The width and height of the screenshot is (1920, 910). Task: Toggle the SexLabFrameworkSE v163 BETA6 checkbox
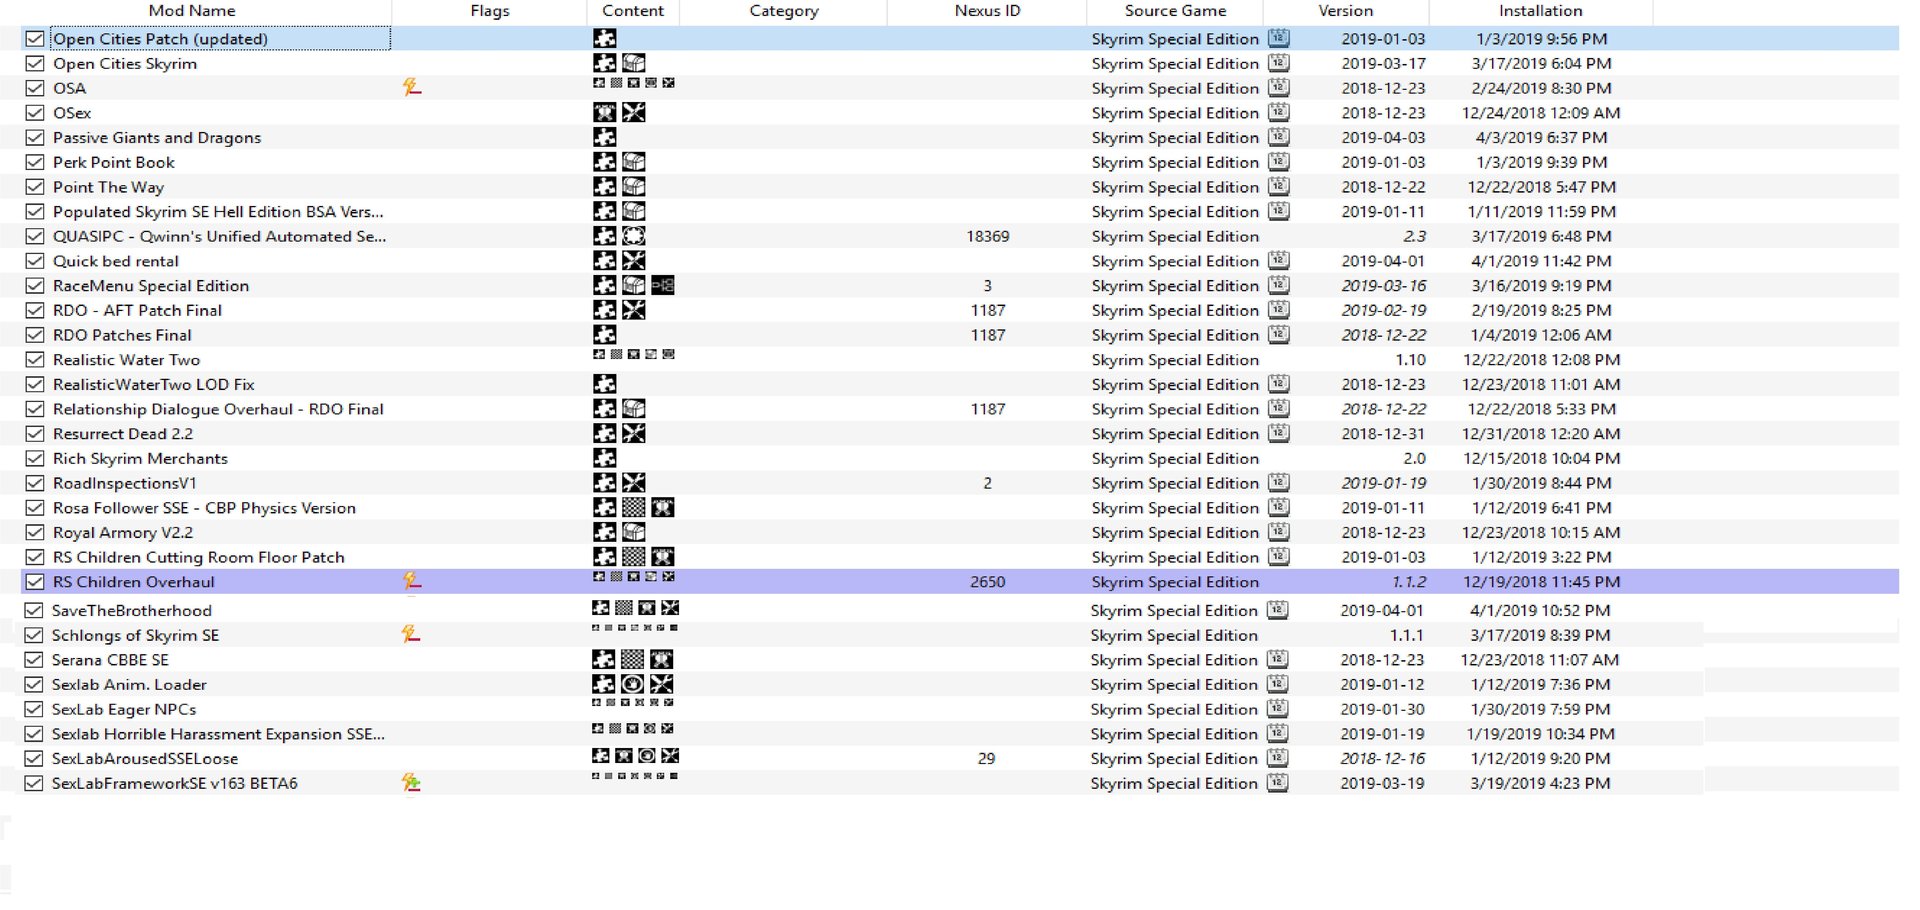[x=34, y=783]
